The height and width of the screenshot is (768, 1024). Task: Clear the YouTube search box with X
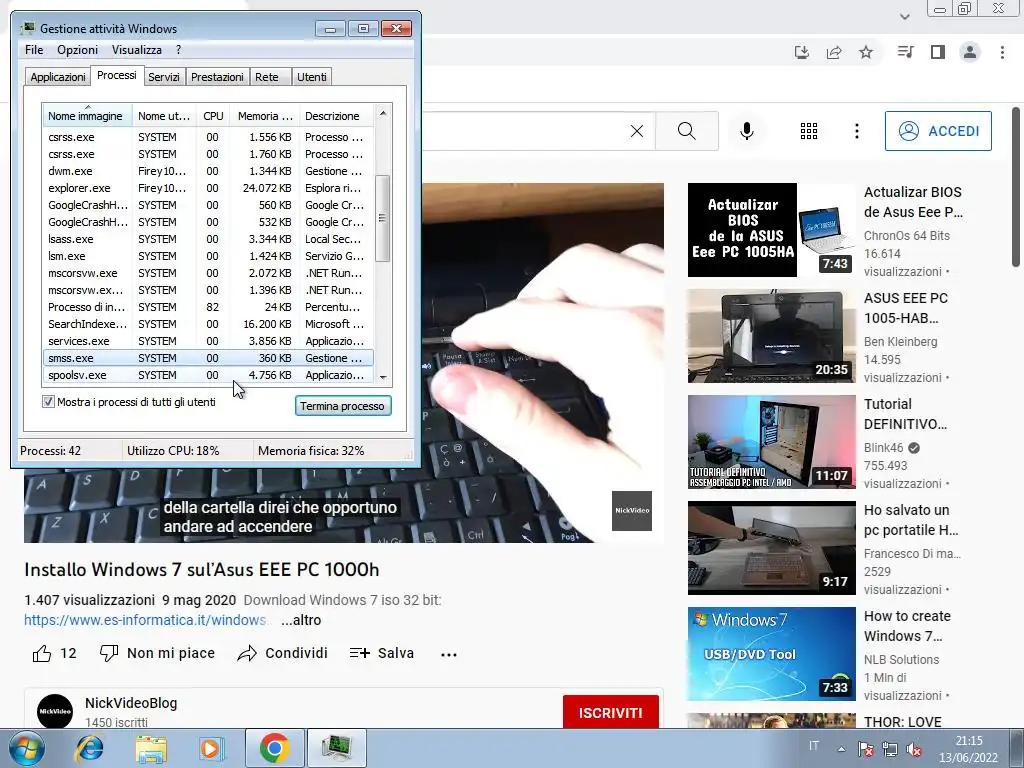(x=637, y=131)
